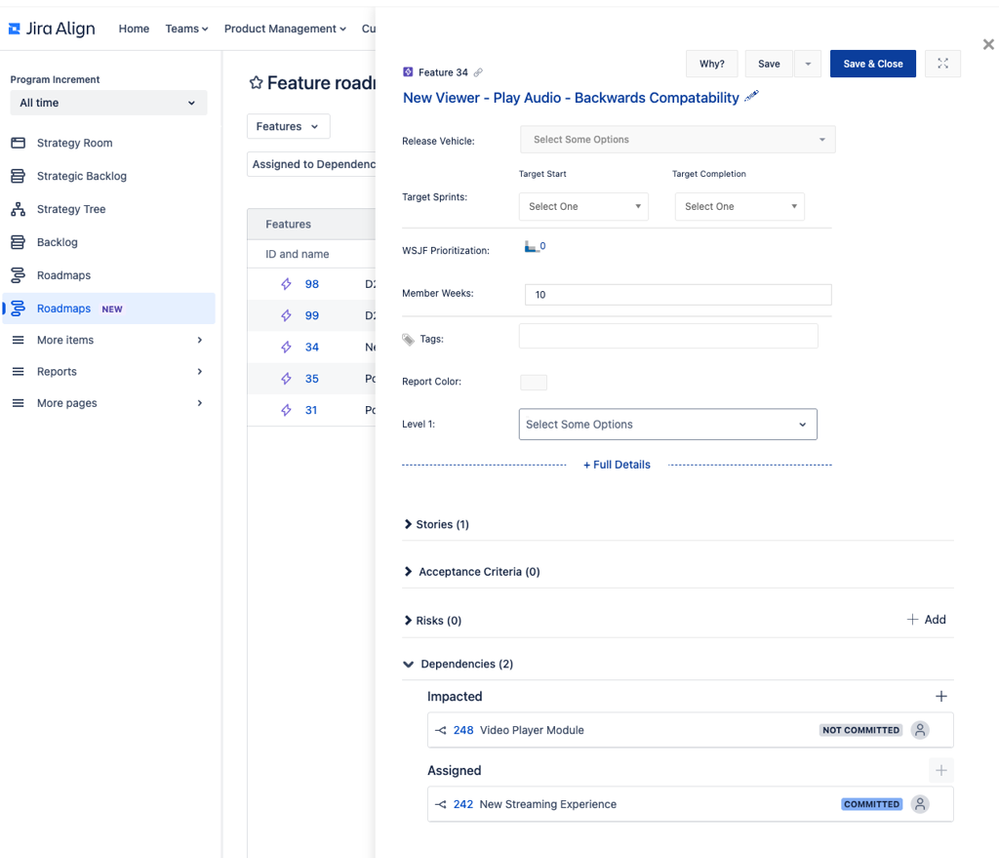This screenshot has width=999, height=858.
Task: Click the Why? button
Action: (x=712, y=64)
